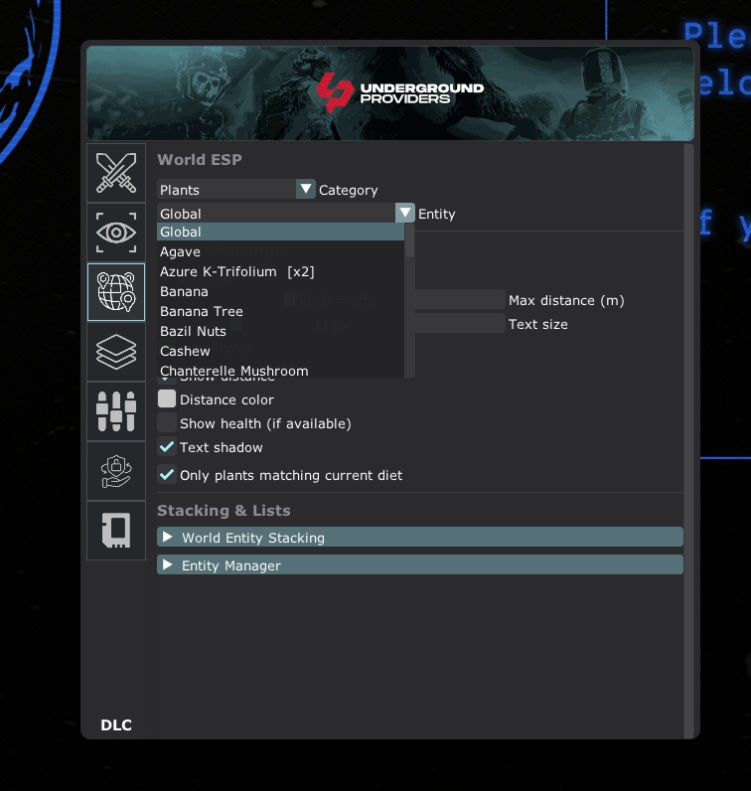This screenshot has width=751, height=791.
Task: Collapse the Entity dropdown arrow
Action: (405, 213)
